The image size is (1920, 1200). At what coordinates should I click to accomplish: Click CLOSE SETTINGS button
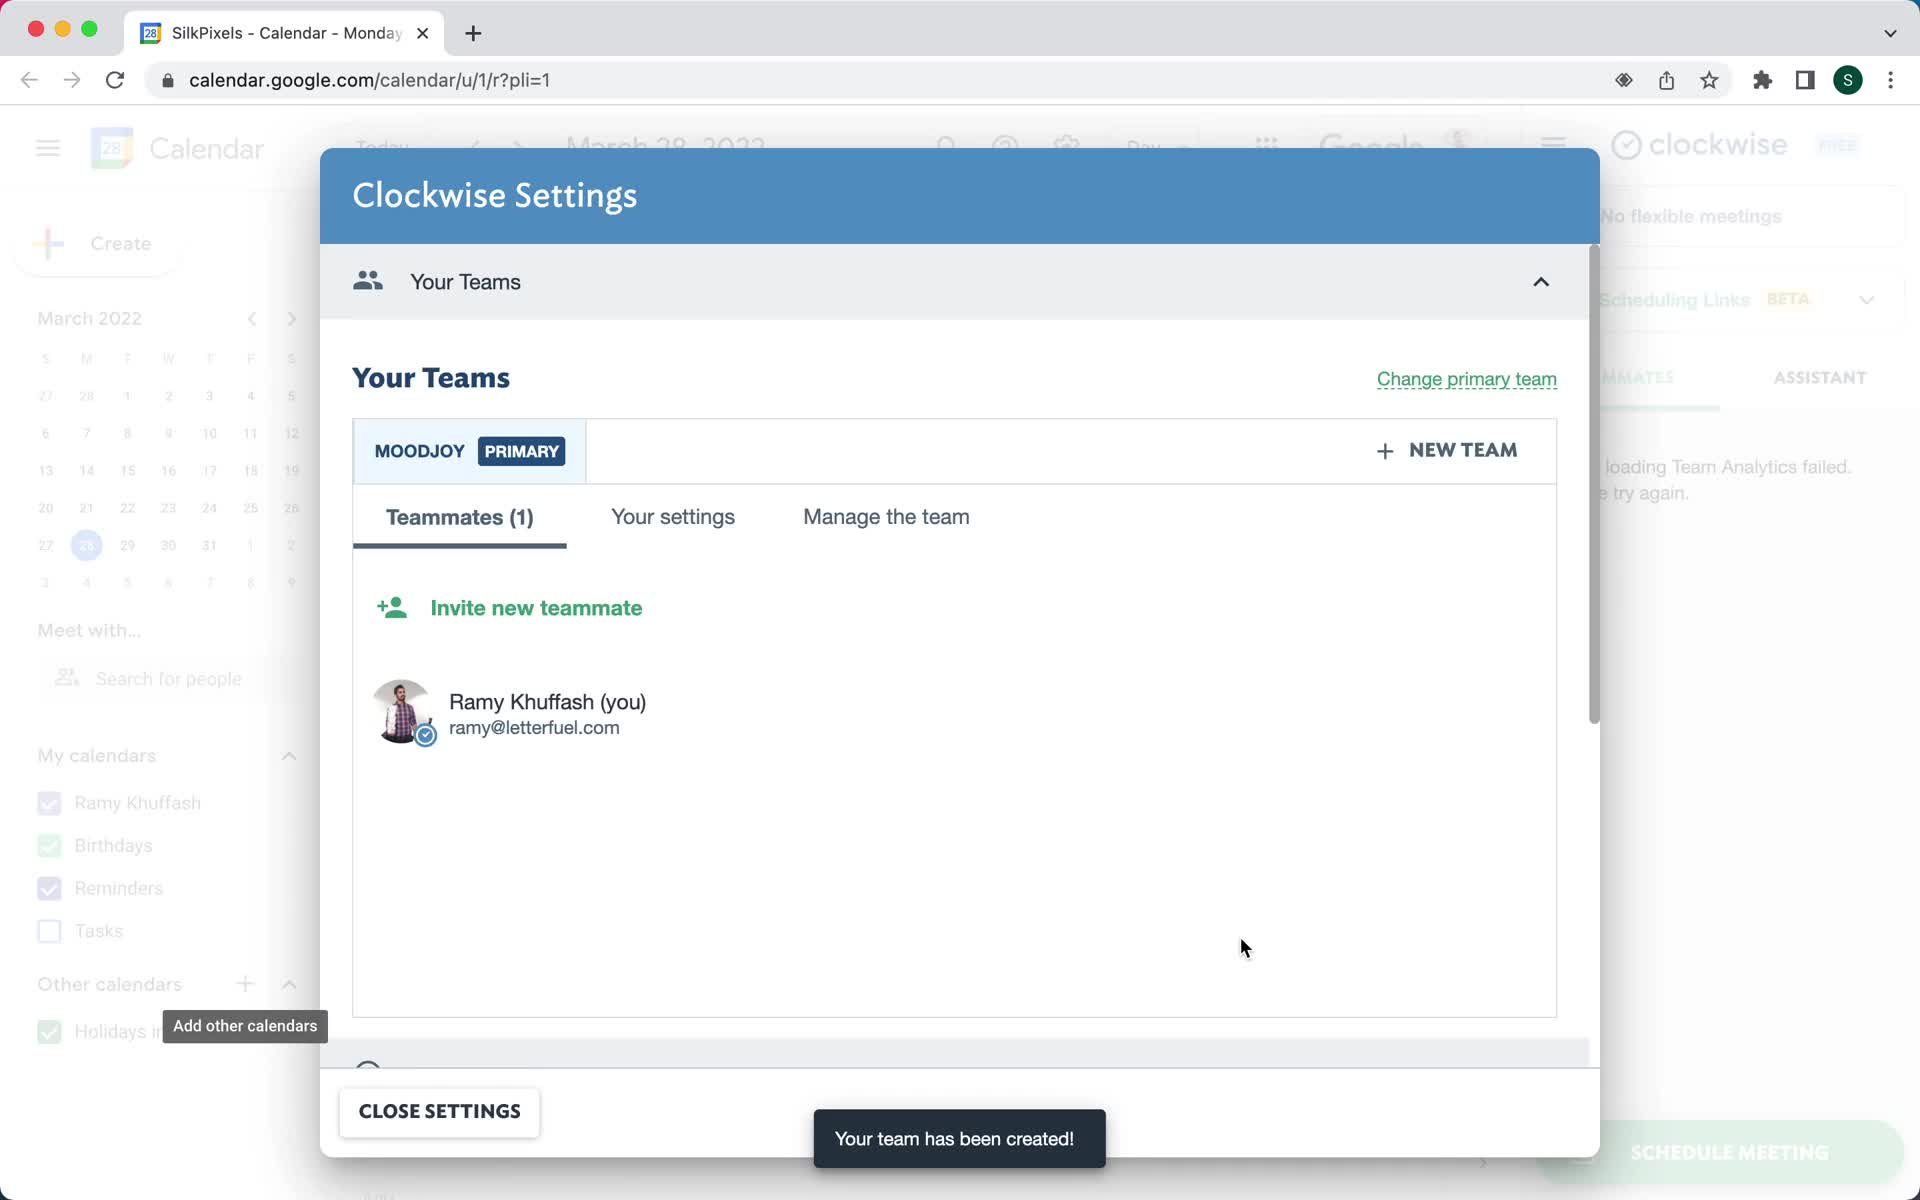(x=440, y=1112)
